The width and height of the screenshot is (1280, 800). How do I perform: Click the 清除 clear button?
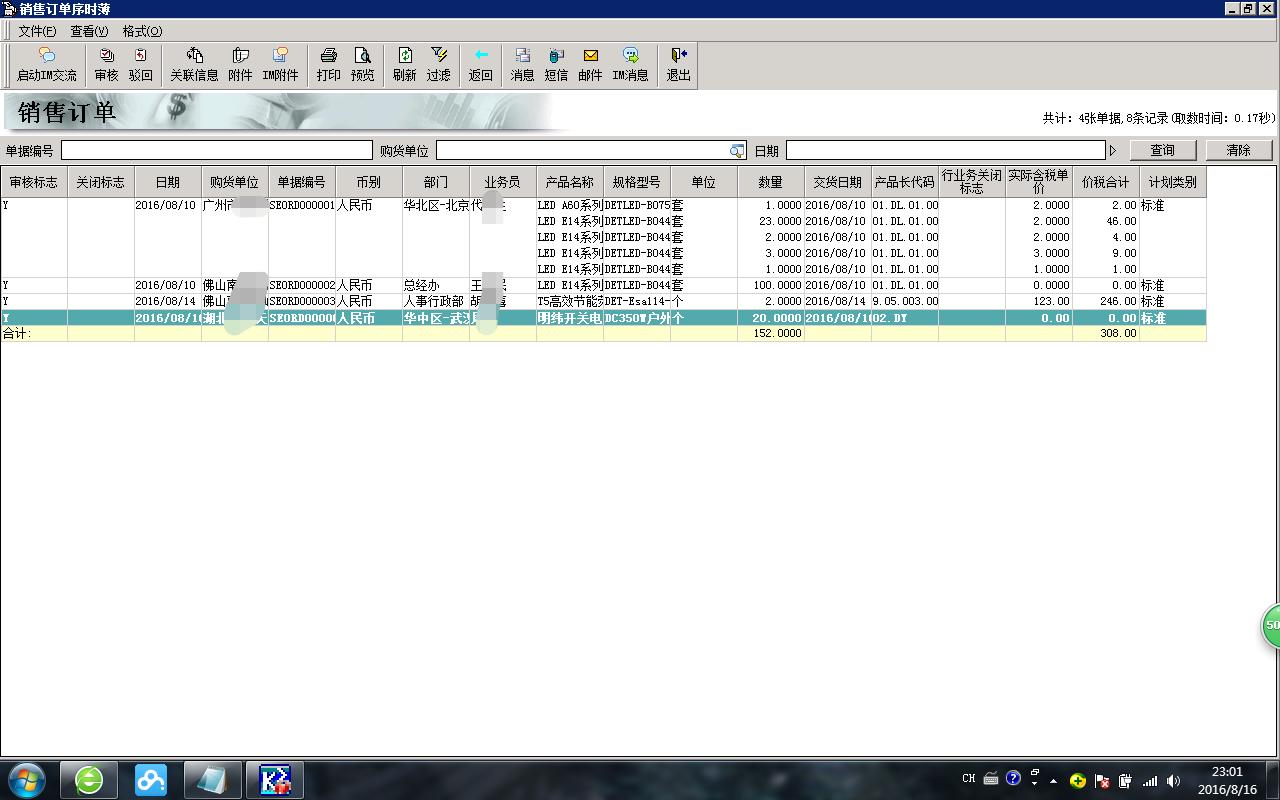pos(1239,150)
